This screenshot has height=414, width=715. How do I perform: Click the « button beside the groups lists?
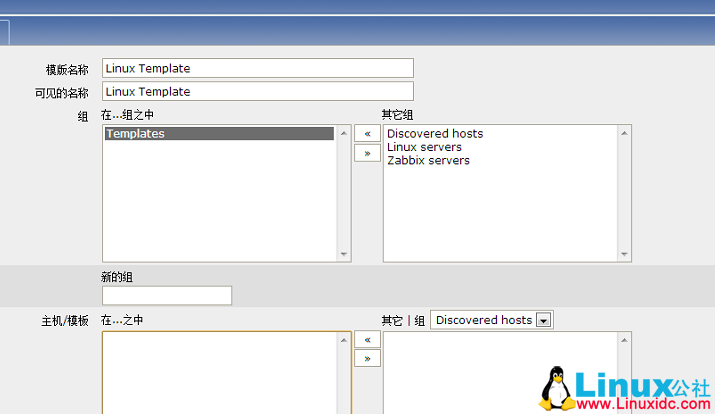pyautogui.click(x=367, y=133)
